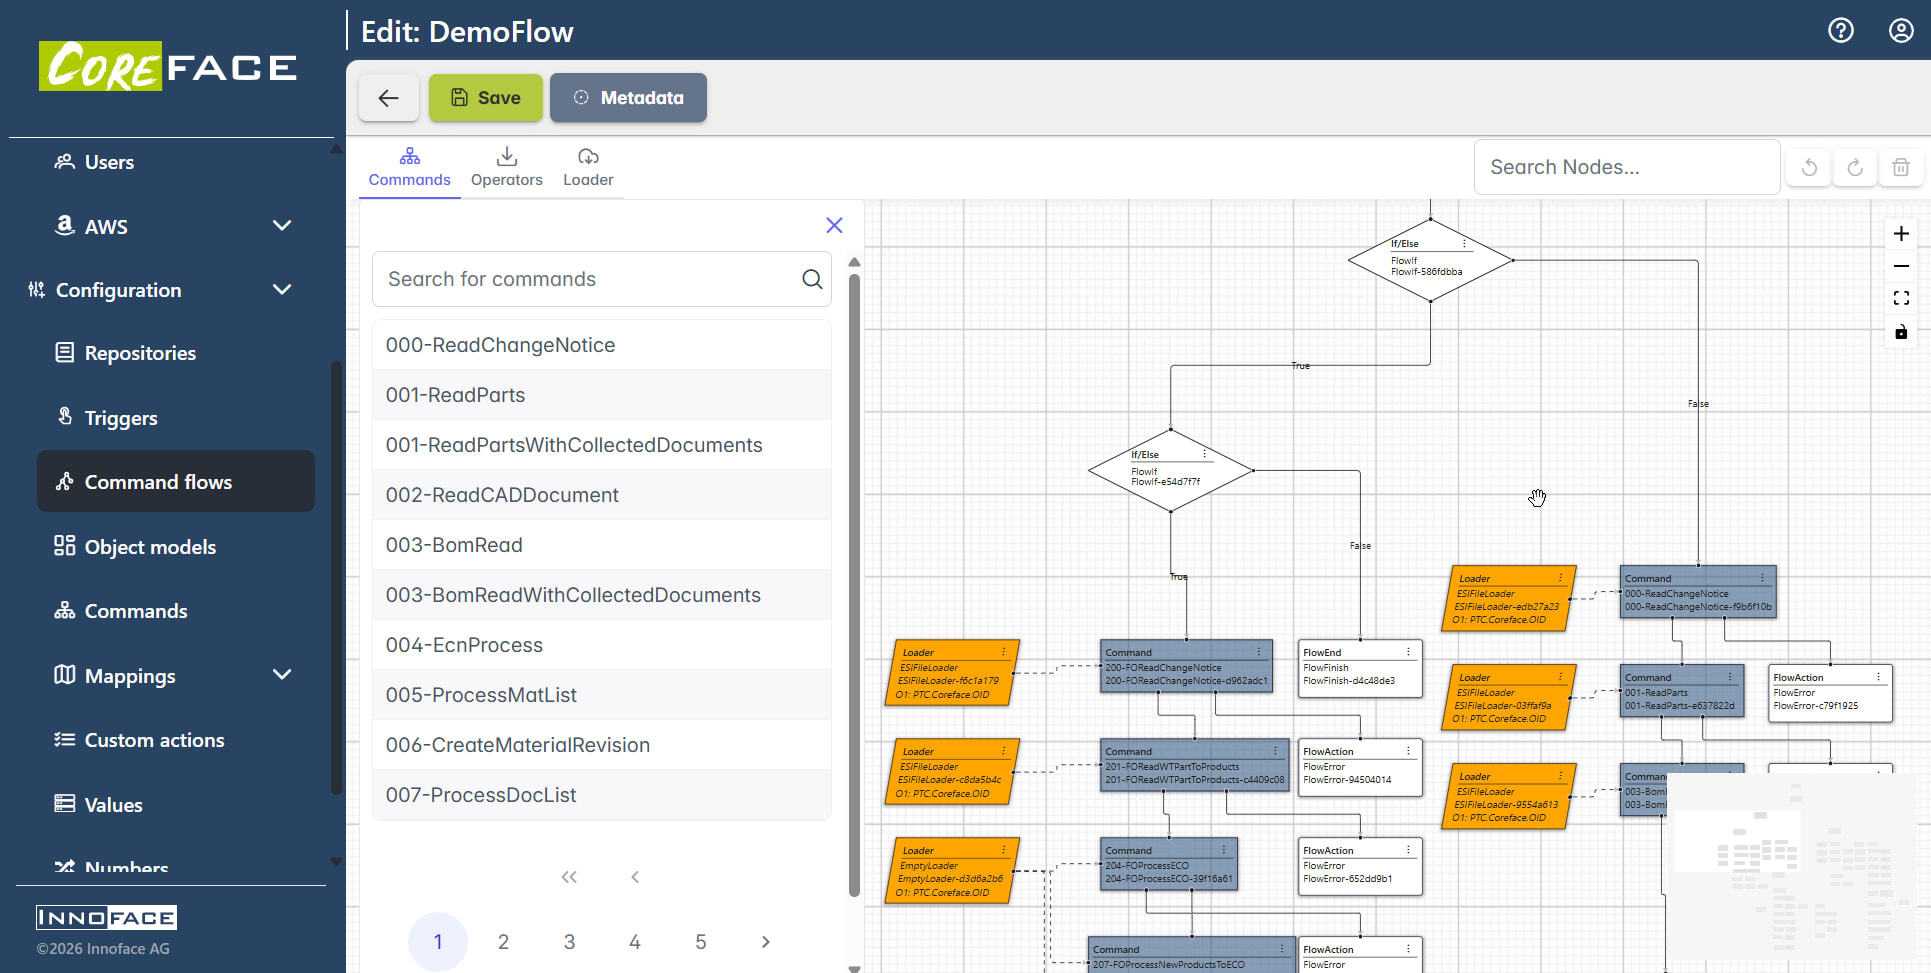Open the help question mark icon
Screen dimensions: 1931x973
[1841, 31]
